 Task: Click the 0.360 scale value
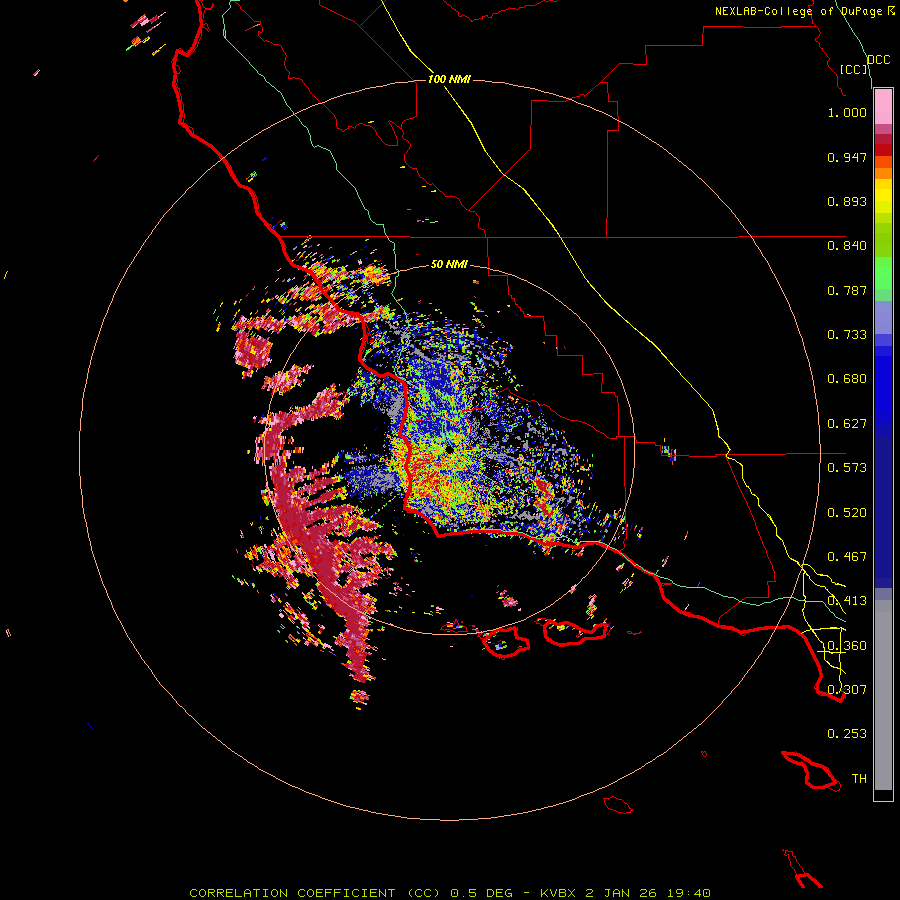847,646
